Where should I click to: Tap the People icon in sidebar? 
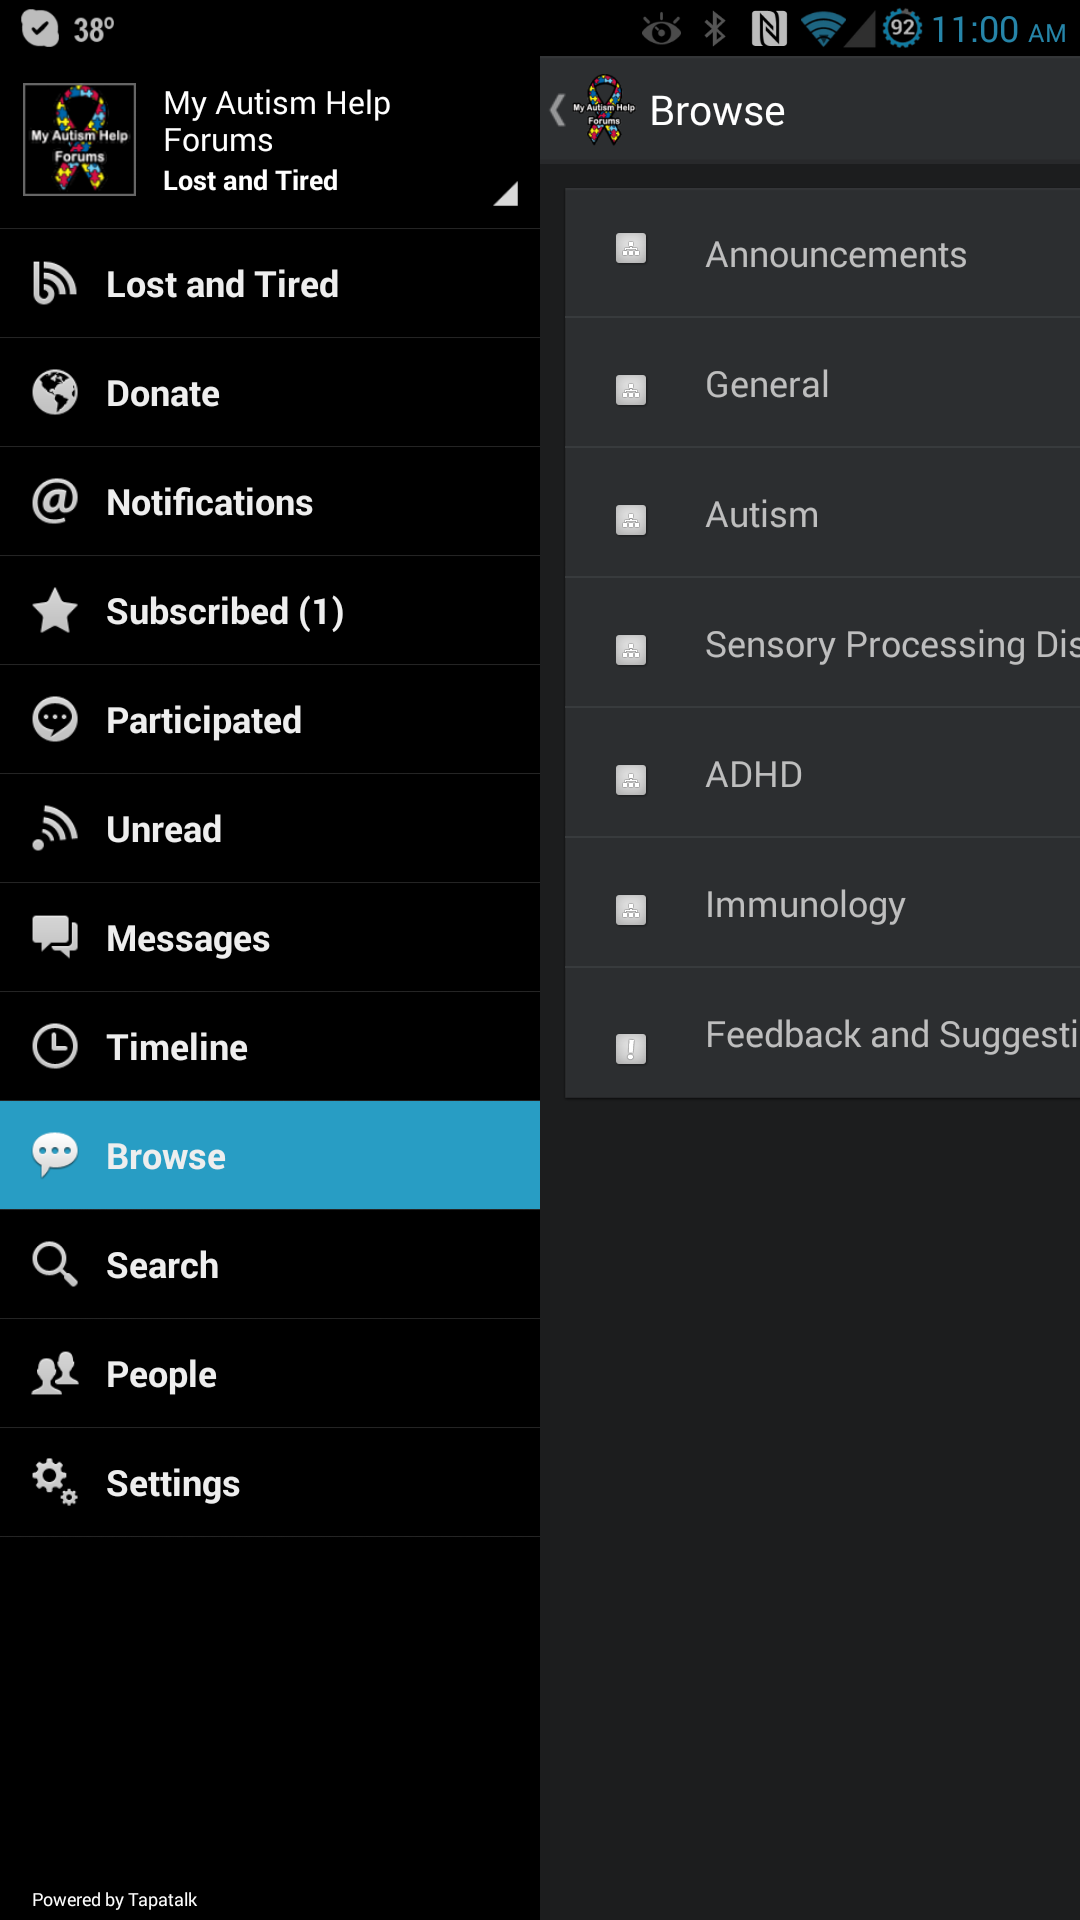pyautogui.click(x=54, y=1373)
